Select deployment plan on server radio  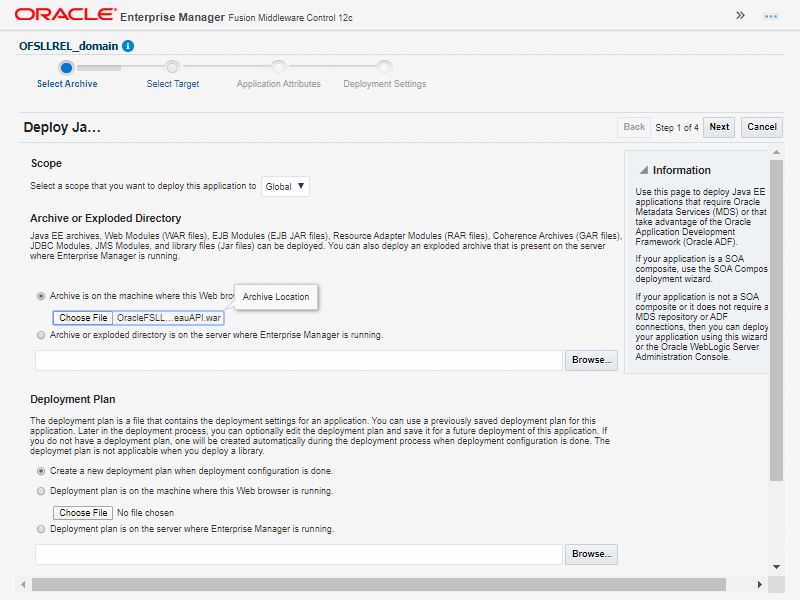click(x=41, y=529)
